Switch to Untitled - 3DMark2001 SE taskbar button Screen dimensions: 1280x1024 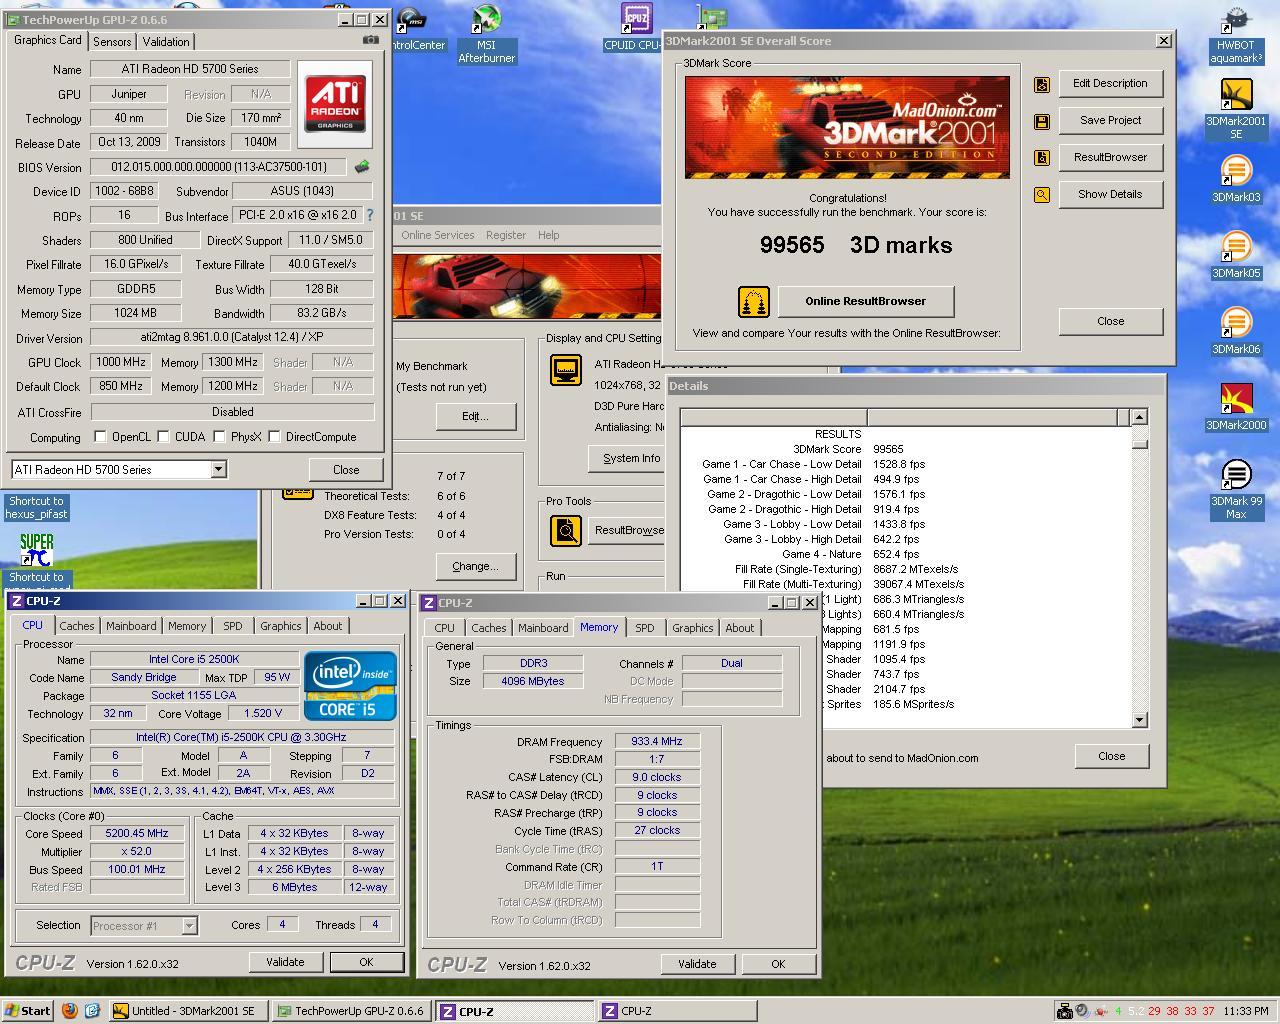tap(188, 1011)
